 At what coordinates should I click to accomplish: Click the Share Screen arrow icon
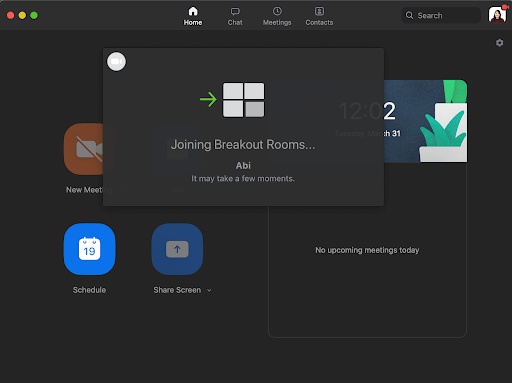(177, 249)
